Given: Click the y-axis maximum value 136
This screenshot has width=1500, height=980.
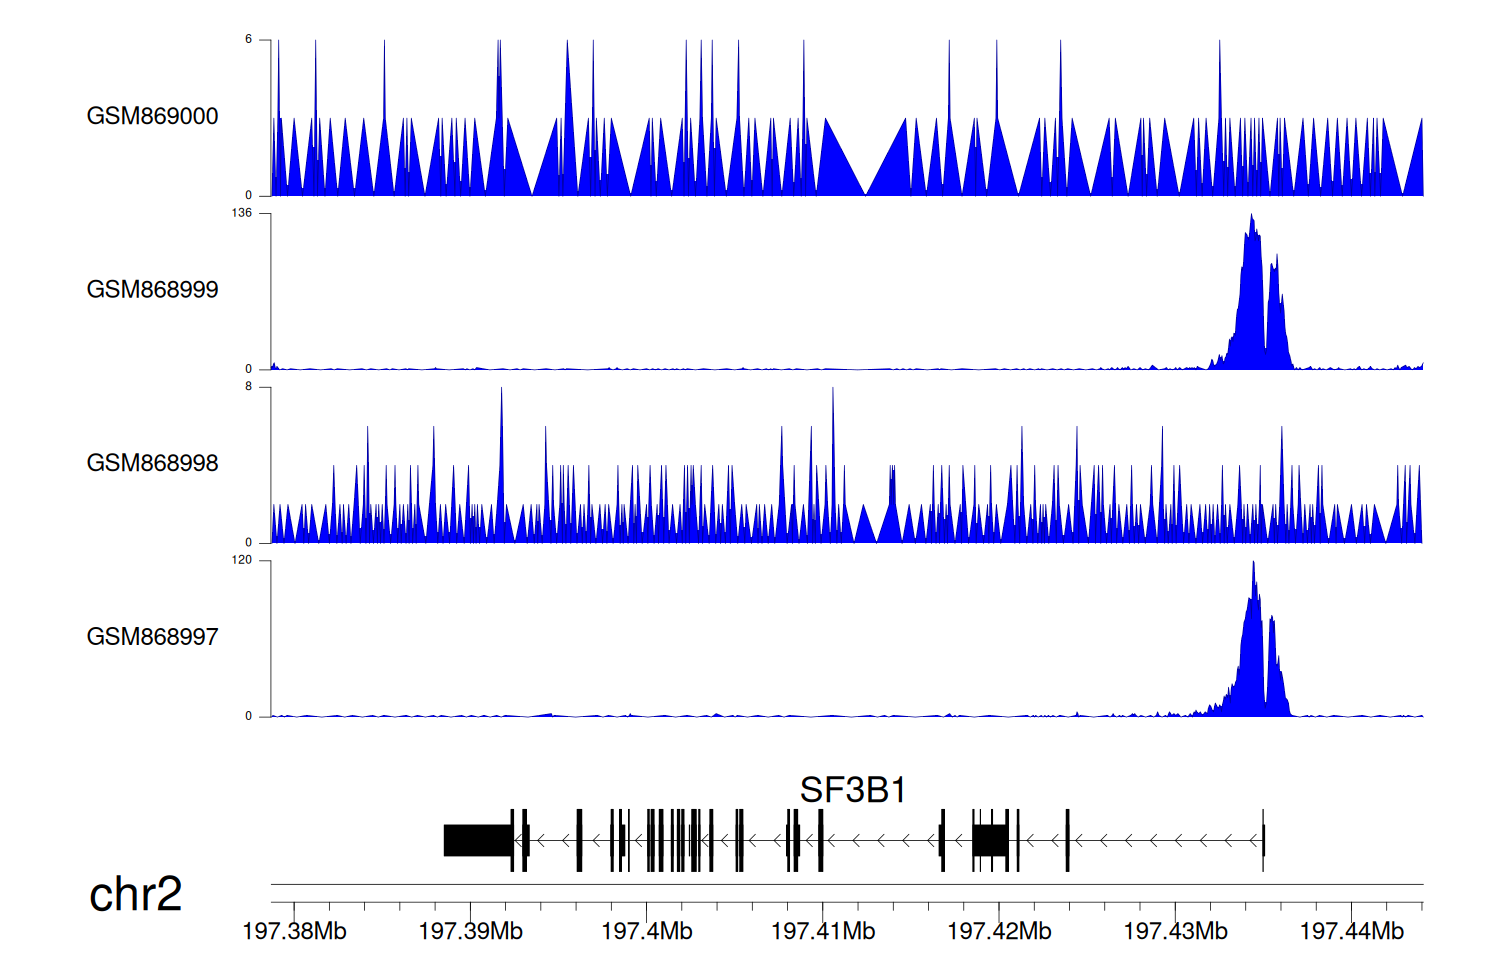Looking at the screenshot, I should pyautogui.click(x=241, y=213).
